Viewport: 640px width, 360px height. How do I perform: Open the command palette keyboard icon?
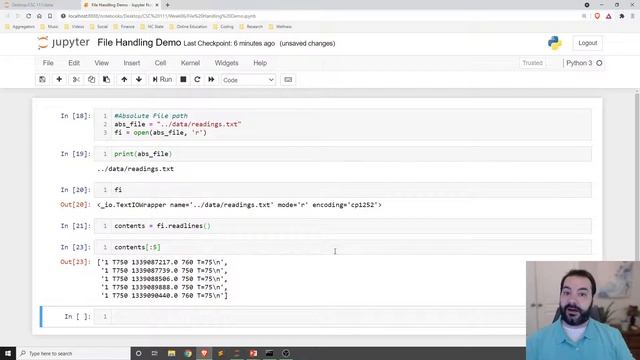click(x=288, y=80)
